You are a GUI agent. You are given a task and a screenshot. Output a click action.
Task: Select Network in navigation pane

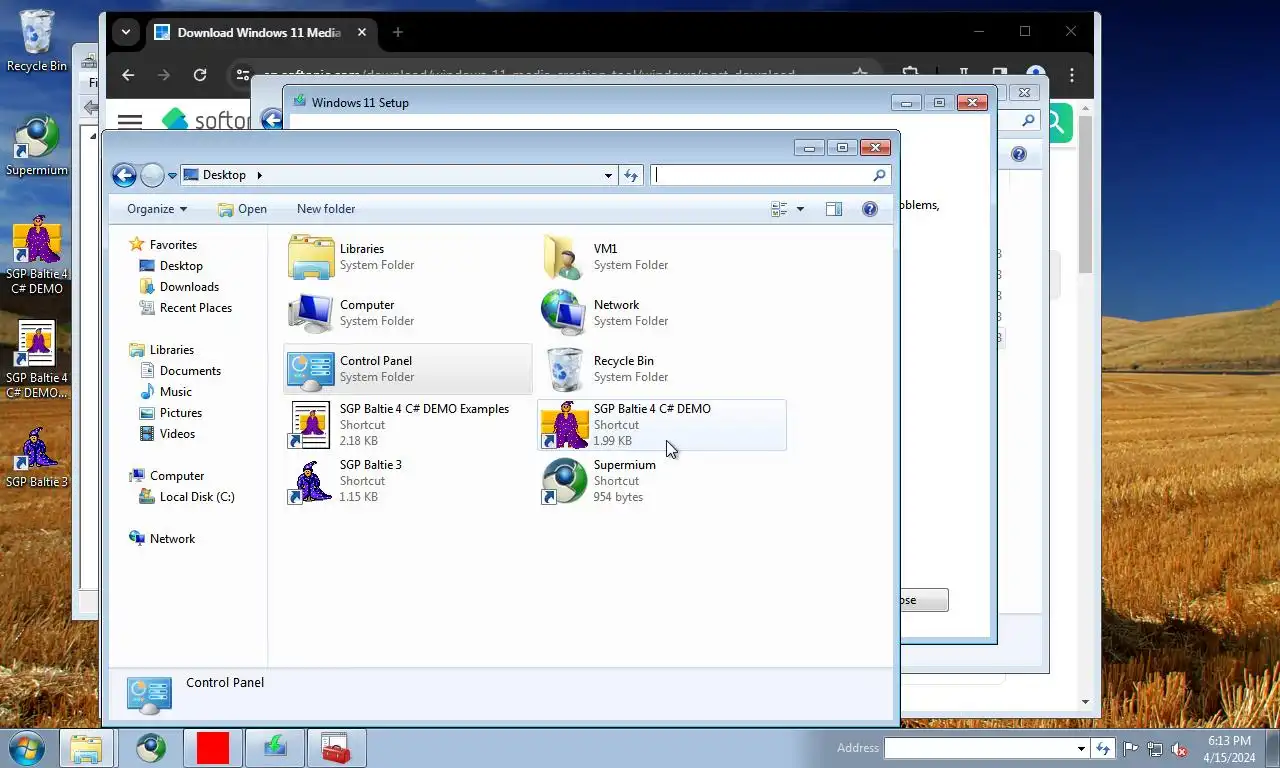pyautogui.click(x=172, y=539)
